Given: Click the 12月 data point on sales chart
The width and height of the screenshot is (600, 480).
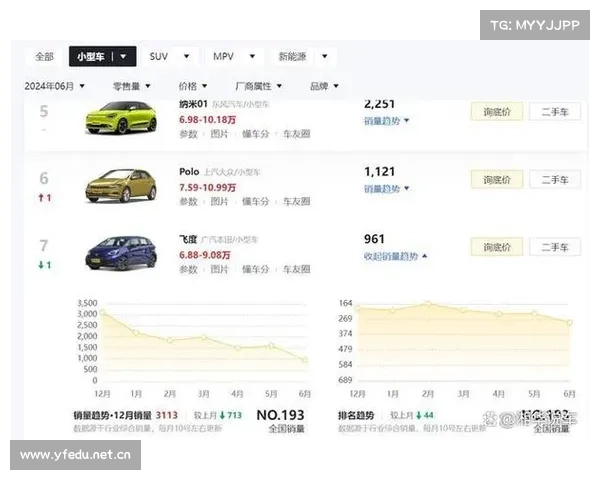Looking at the screenshot, I should point(102,313).
